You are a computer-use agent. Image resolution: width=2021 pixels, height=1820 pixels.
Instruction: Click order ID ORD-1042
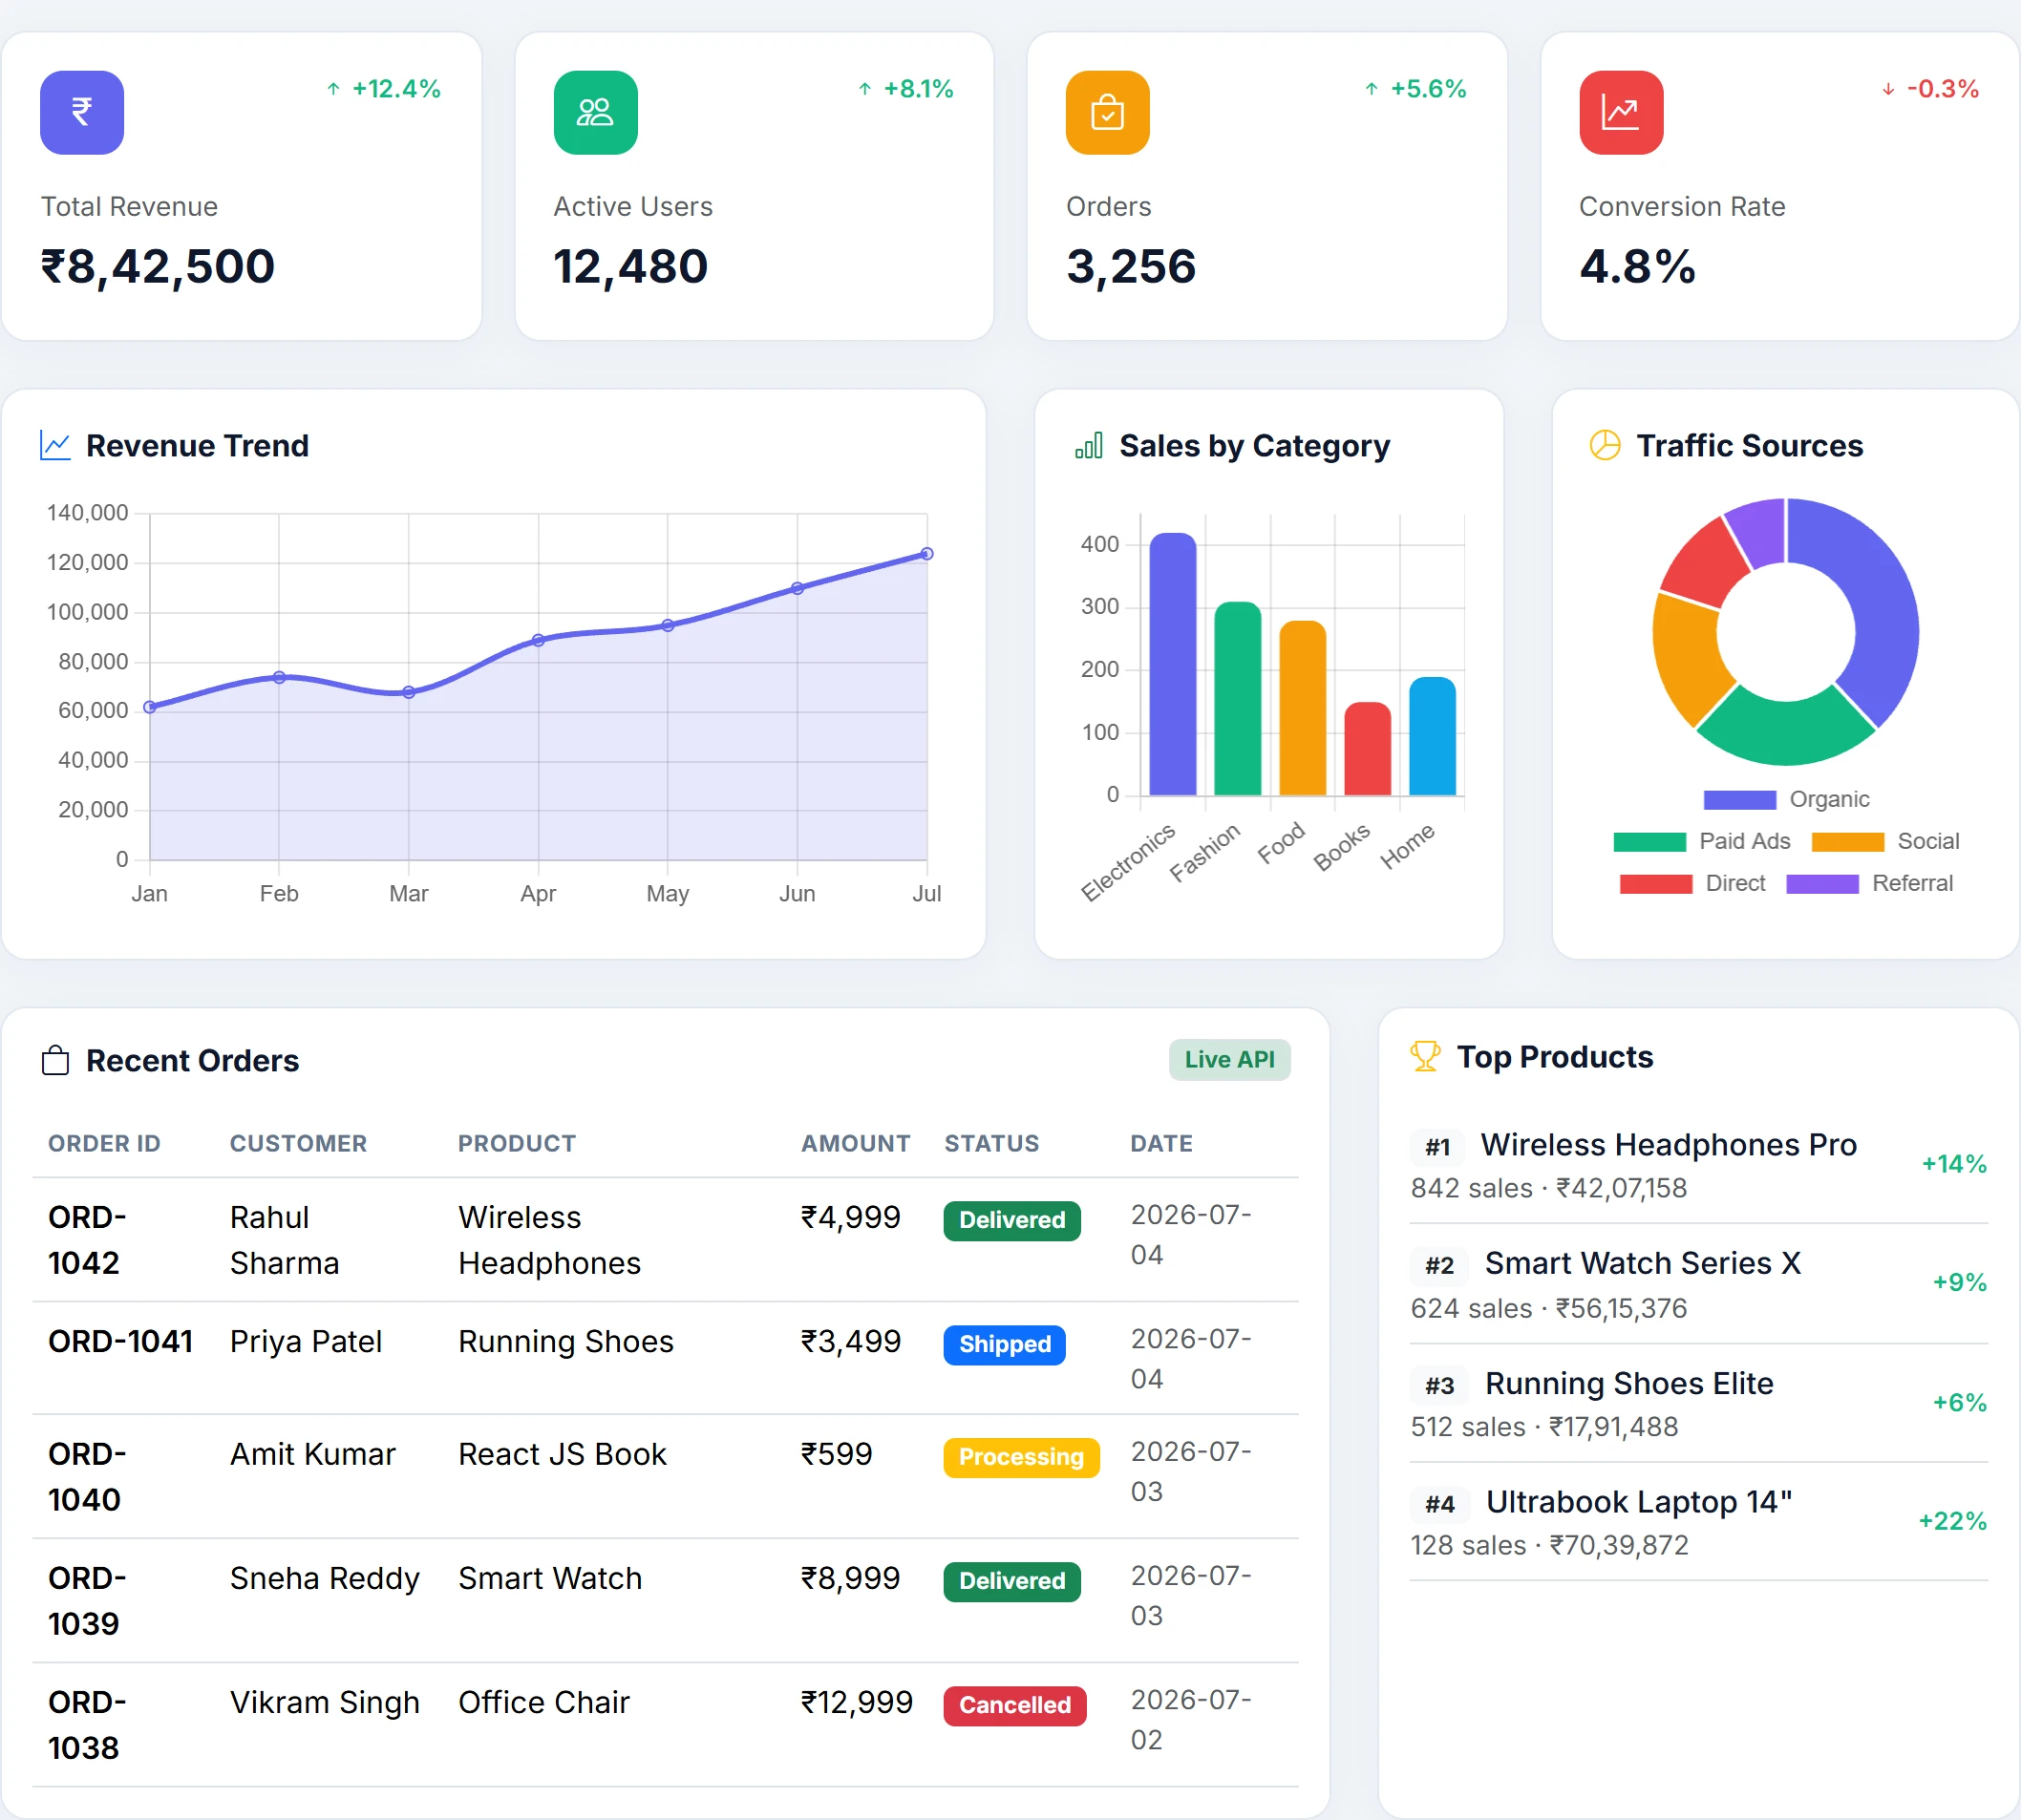pyautogui.click(x=87, y=1240)
